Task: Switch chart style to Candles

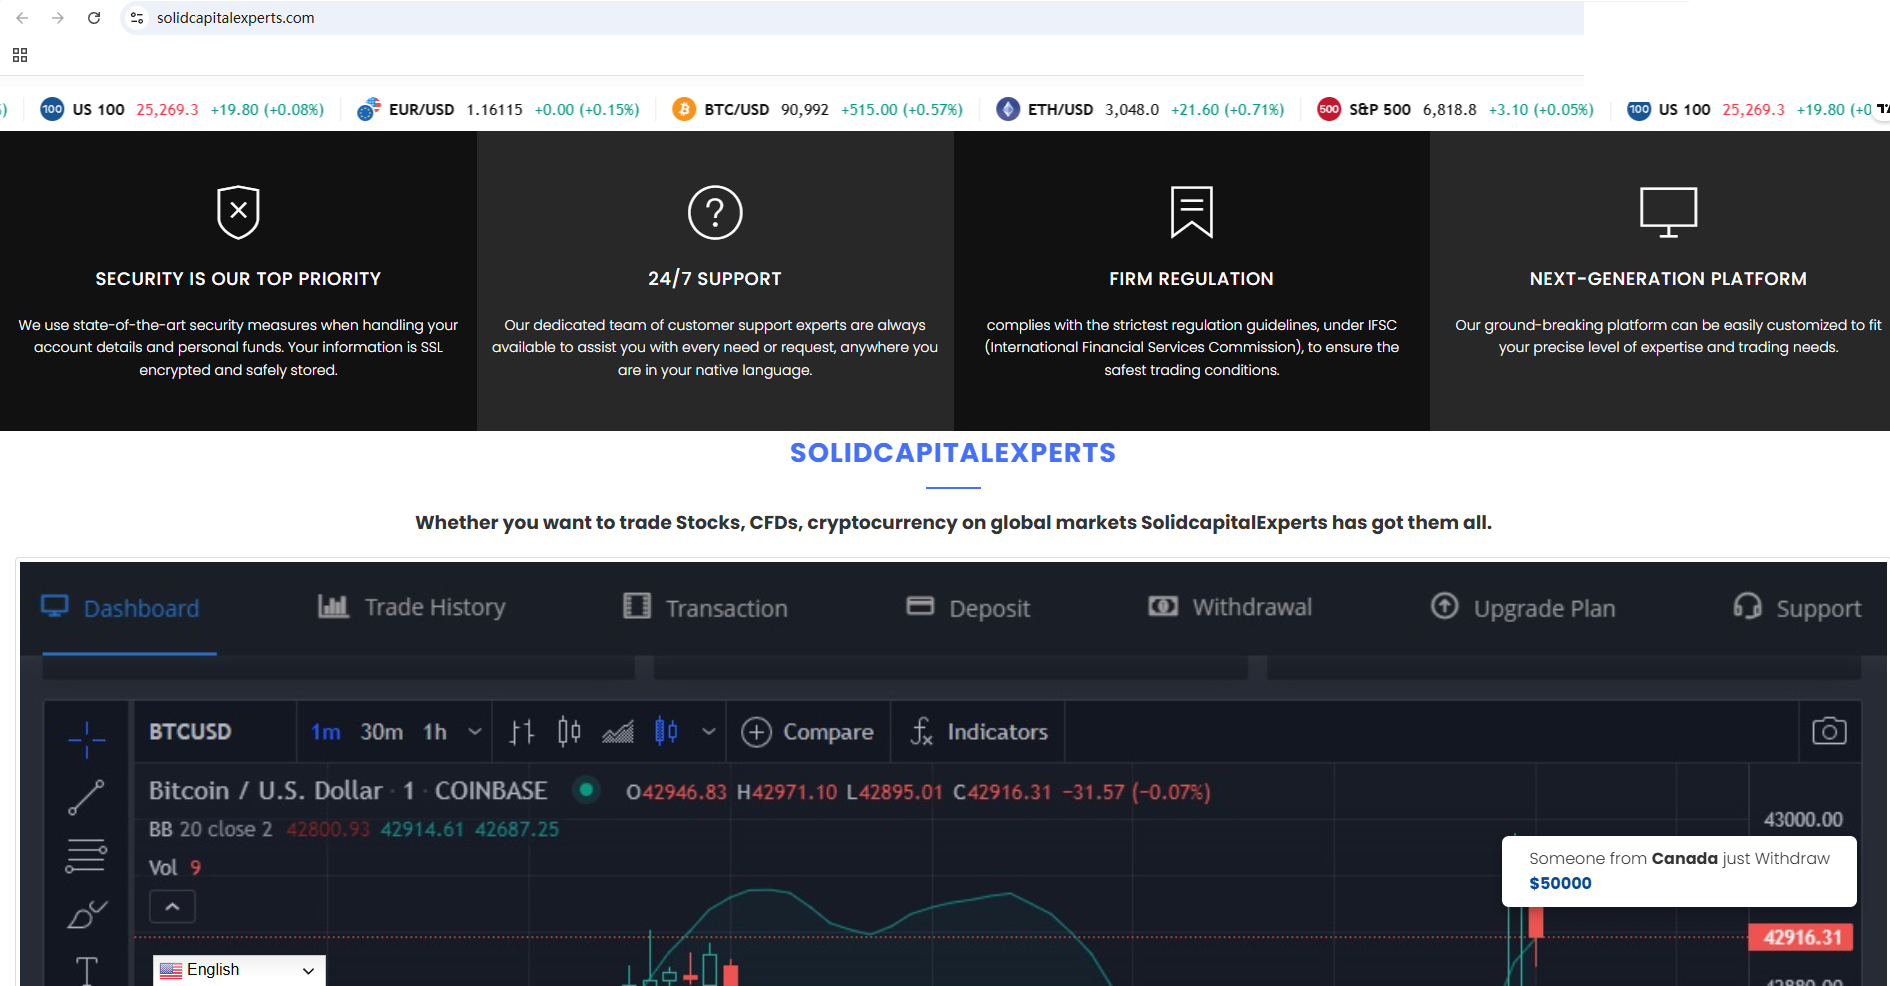Action: click(569, 732)
